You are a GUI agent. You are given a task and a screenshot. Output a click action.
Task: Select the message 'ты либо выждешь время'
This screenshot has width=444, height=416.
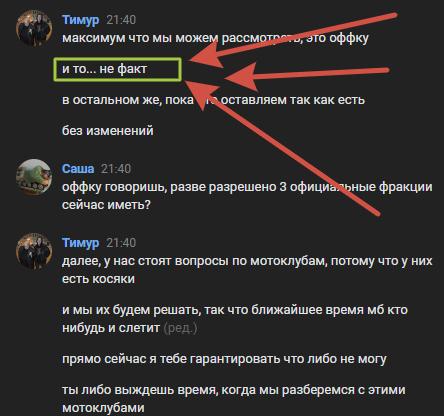234,399
